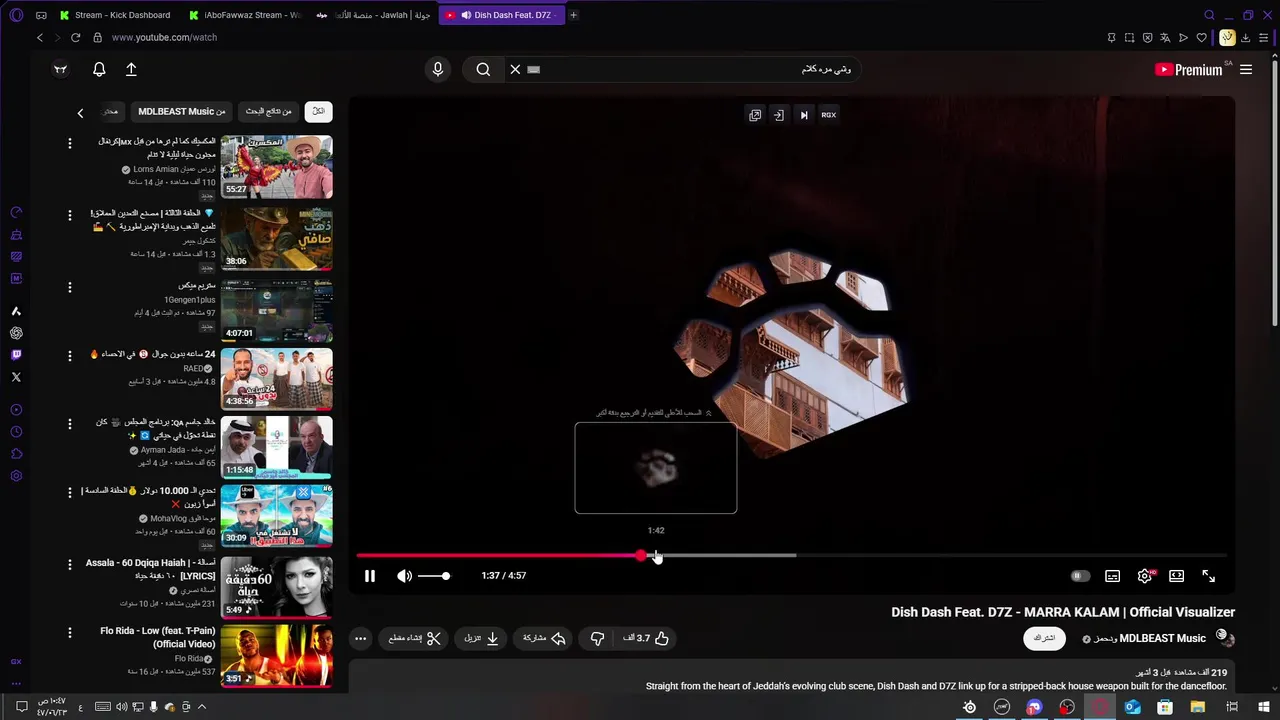
Task: Pause the video playback
Action: 370,576
